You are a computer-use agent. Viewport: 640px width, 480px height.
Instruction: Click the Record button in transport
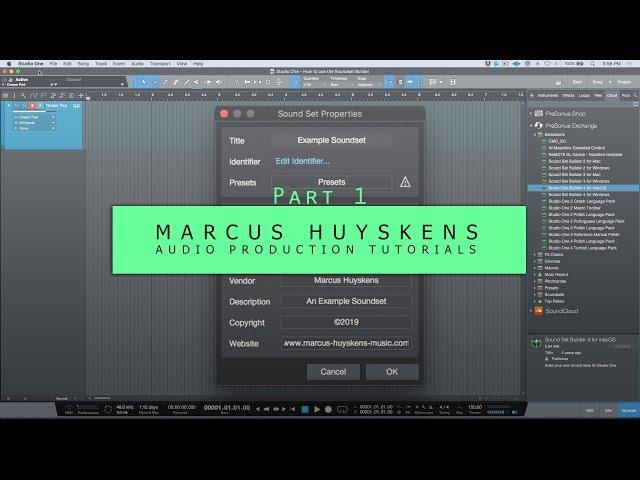click(x=328, y=409)
